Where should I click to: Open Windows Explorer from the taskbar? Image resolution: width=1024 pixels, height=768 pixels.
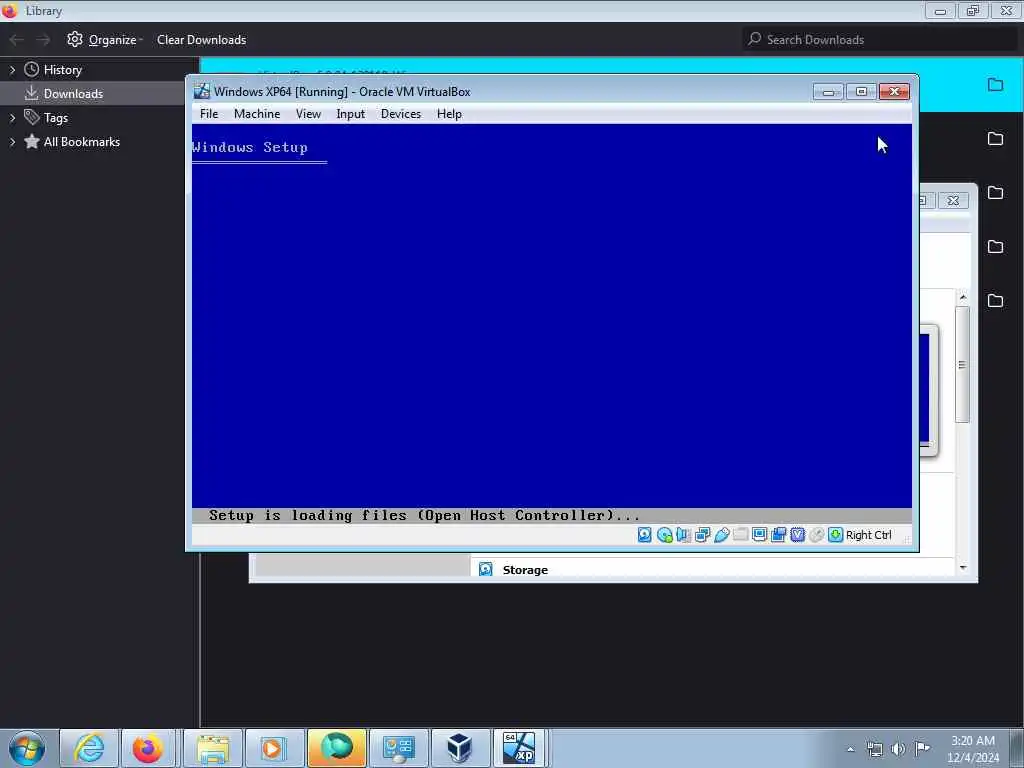(213, 748)
